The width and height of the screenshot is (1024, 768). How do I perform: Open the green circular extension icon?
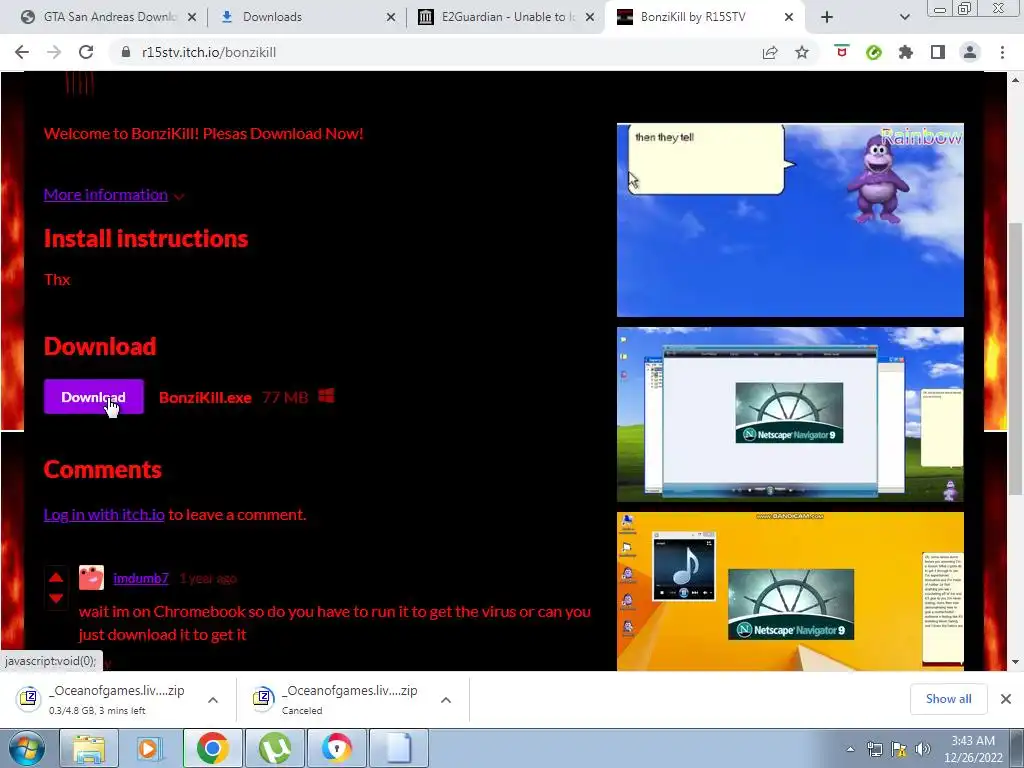(874, 52)
